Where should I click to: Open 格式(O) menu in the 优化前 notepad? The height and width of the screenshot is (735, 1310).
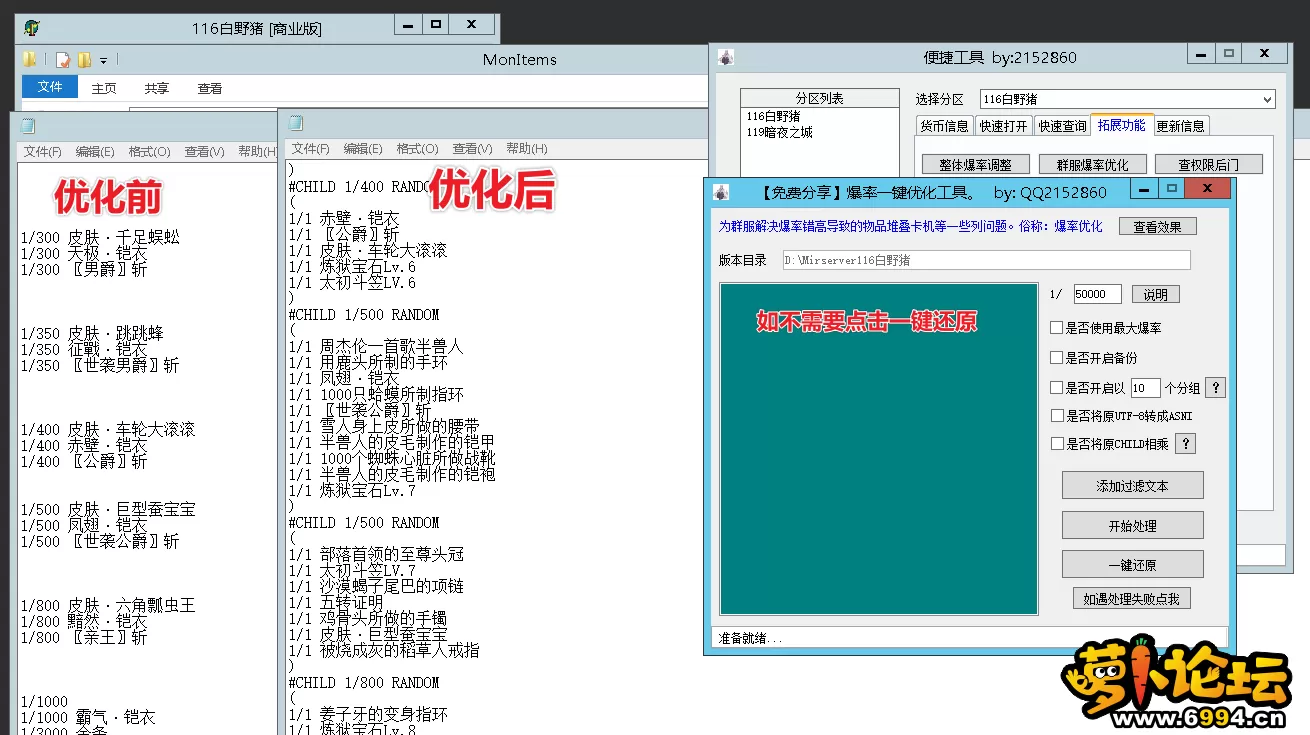149,151
